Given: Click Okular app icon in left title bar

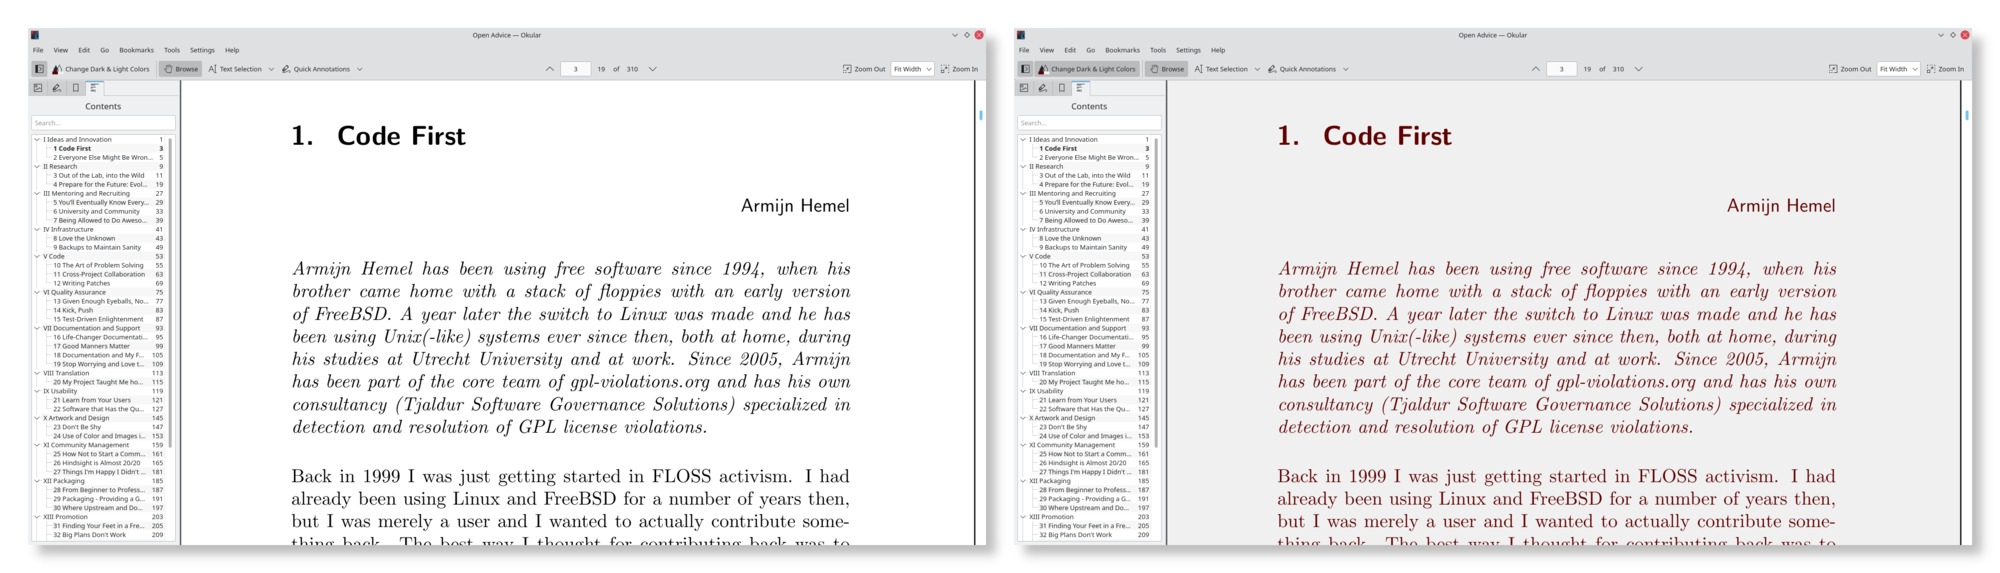Looking at the screenshot, I should 36,35.
